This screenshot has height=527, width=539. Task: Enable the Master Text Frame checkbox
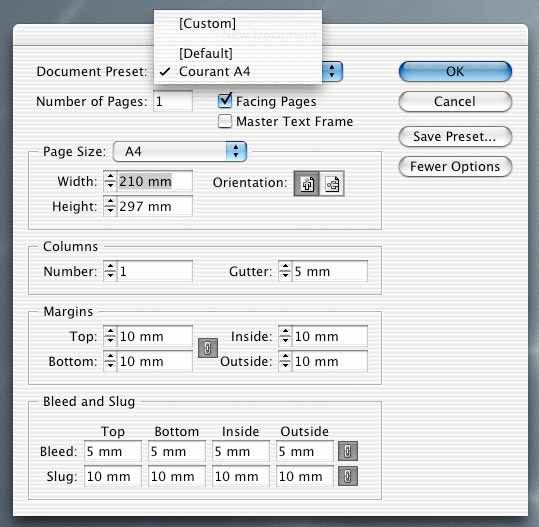click(x=225, y=121)
